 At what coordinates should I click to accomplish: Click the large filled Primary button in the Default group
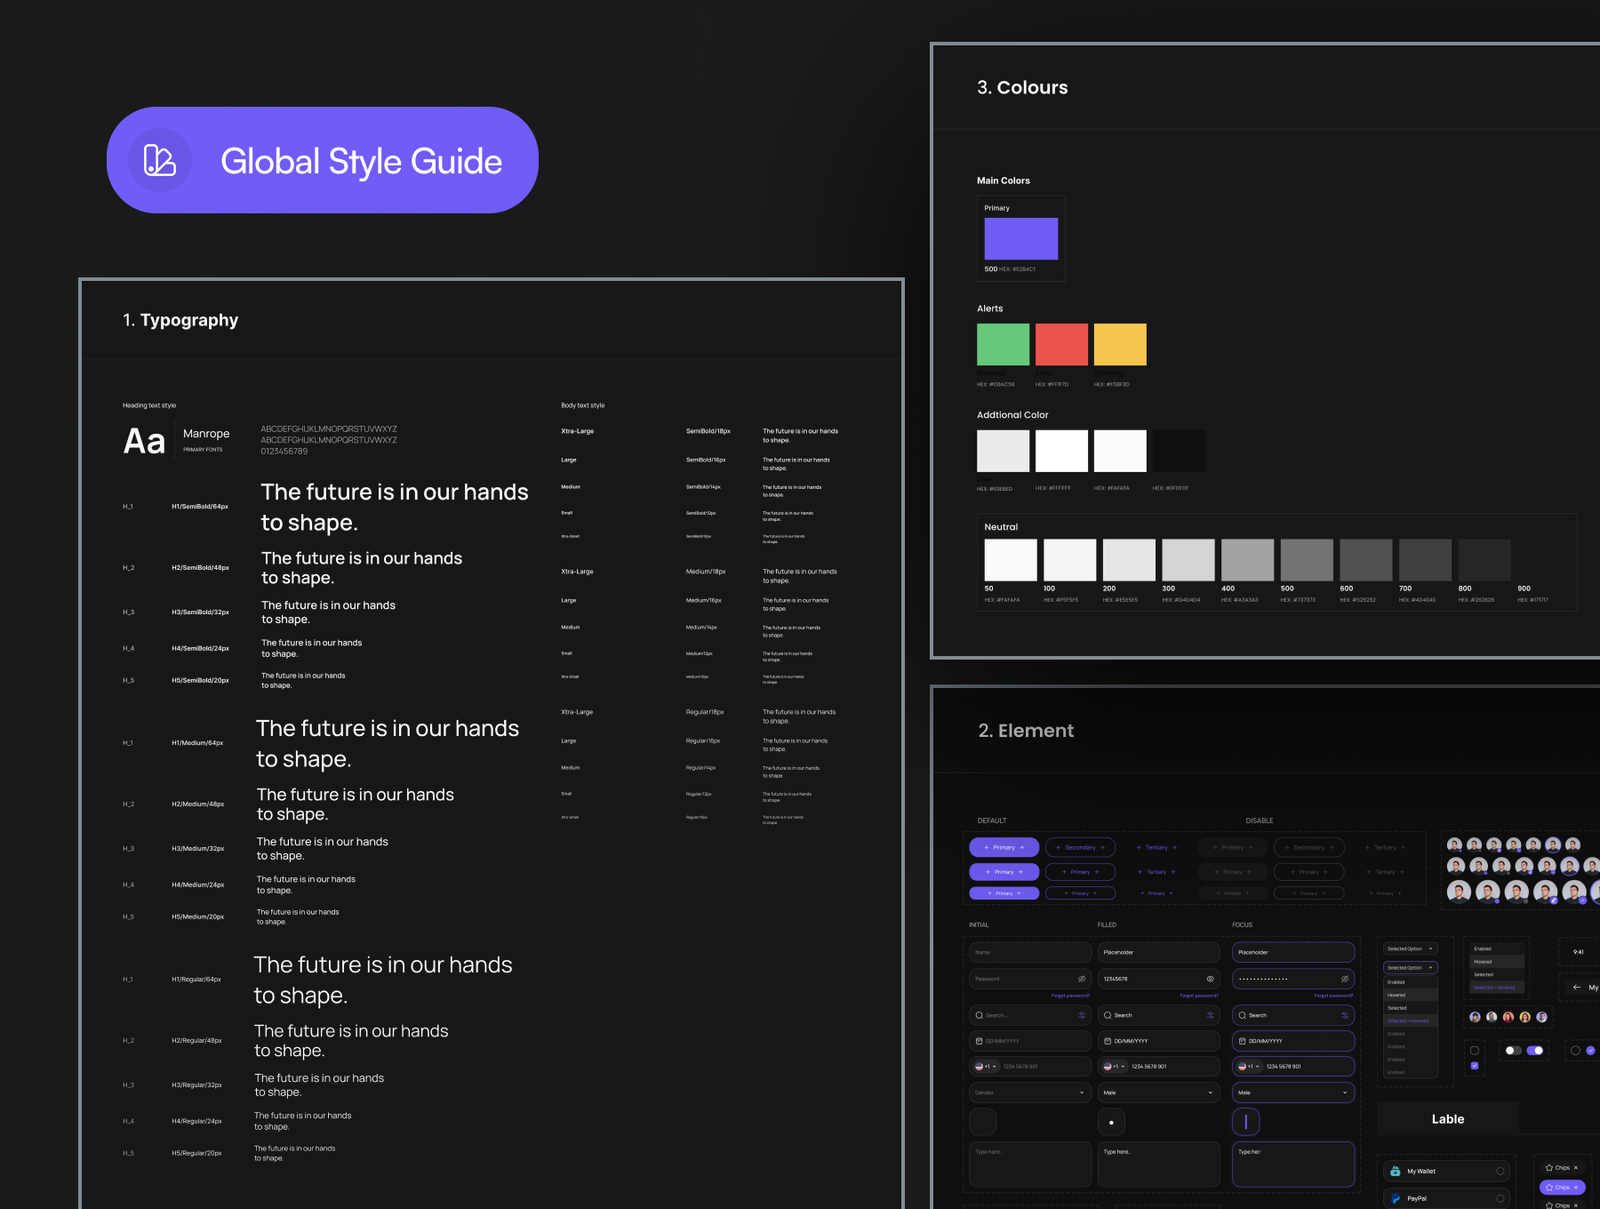point(1004,847)
